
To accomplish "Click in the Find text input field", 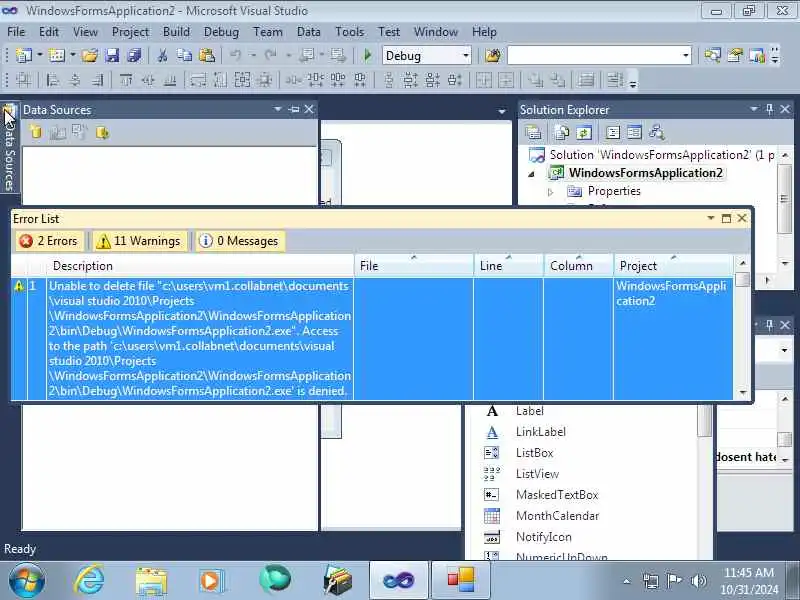I will 593,55.
